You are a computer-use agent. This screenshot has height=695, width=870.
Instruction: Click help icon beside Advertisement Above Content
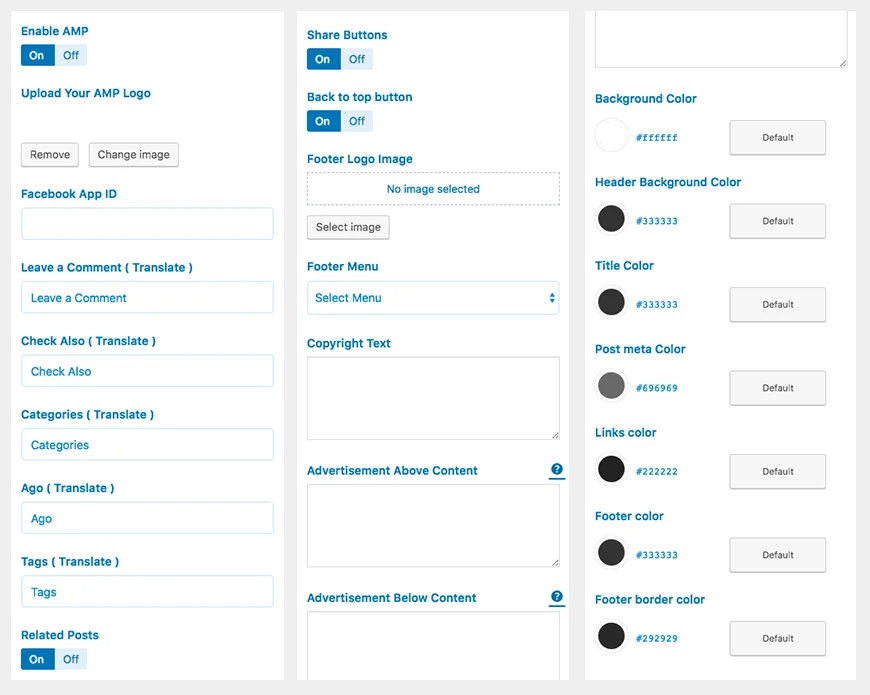pyautogui.click(x=557, y=469)
